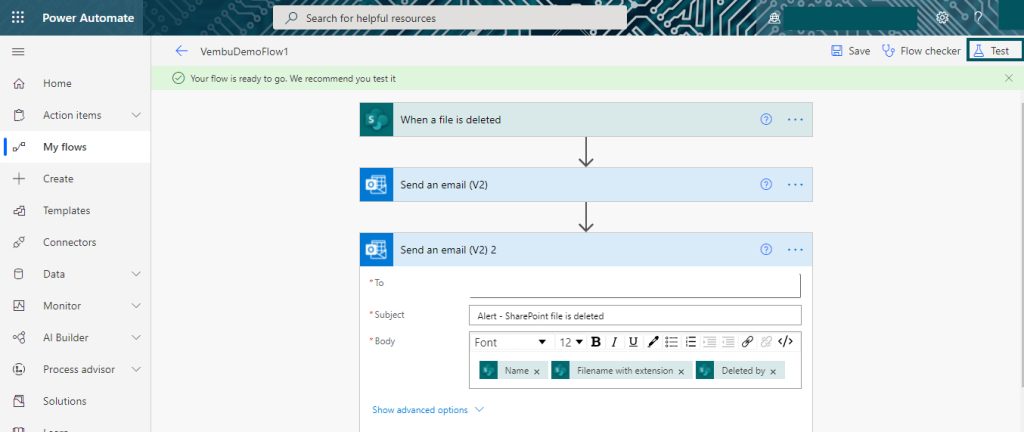Screen dimensions: 1024x432
Task: Click the SharePoint icon of the trigger step
Action: coord(376,119)
